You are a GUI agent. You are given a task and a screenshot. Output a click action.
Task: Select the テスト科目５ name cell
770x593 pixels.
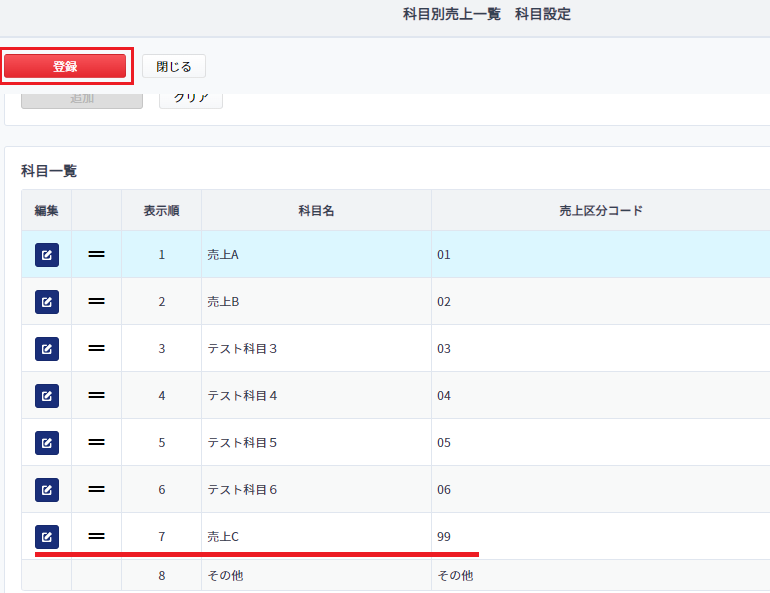pyautogui.click(x=316, y=443)
